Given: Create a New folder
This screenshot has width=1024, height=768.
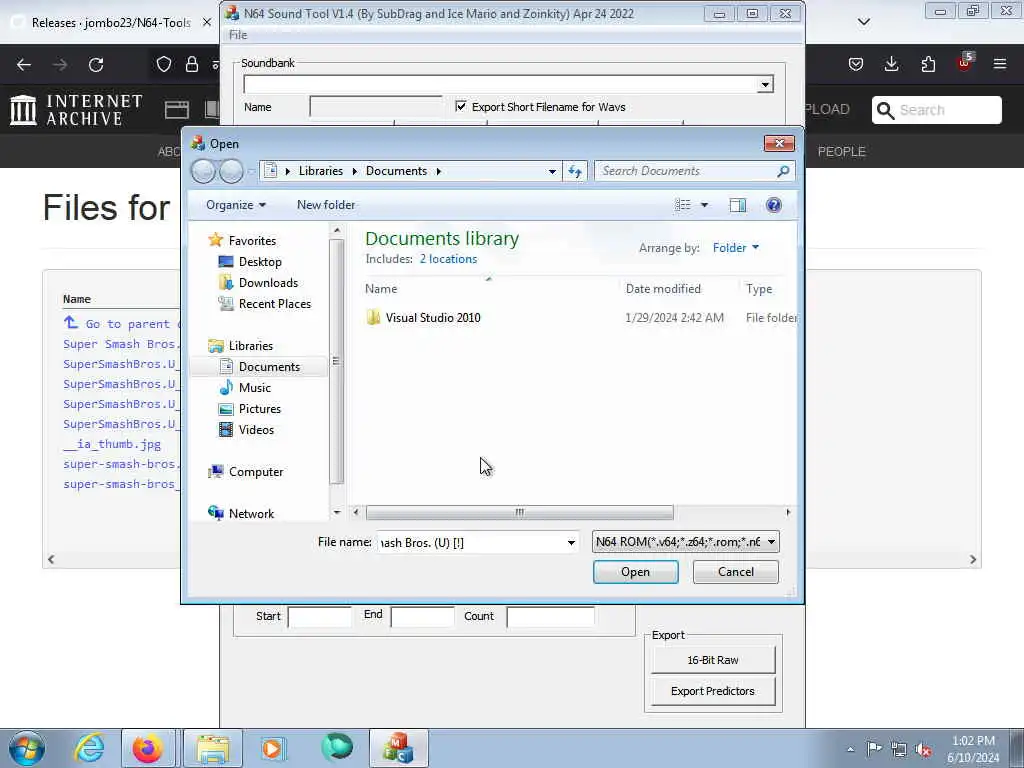Looking at the screenshot, I should pyautogui.click(x=326, y=205).
